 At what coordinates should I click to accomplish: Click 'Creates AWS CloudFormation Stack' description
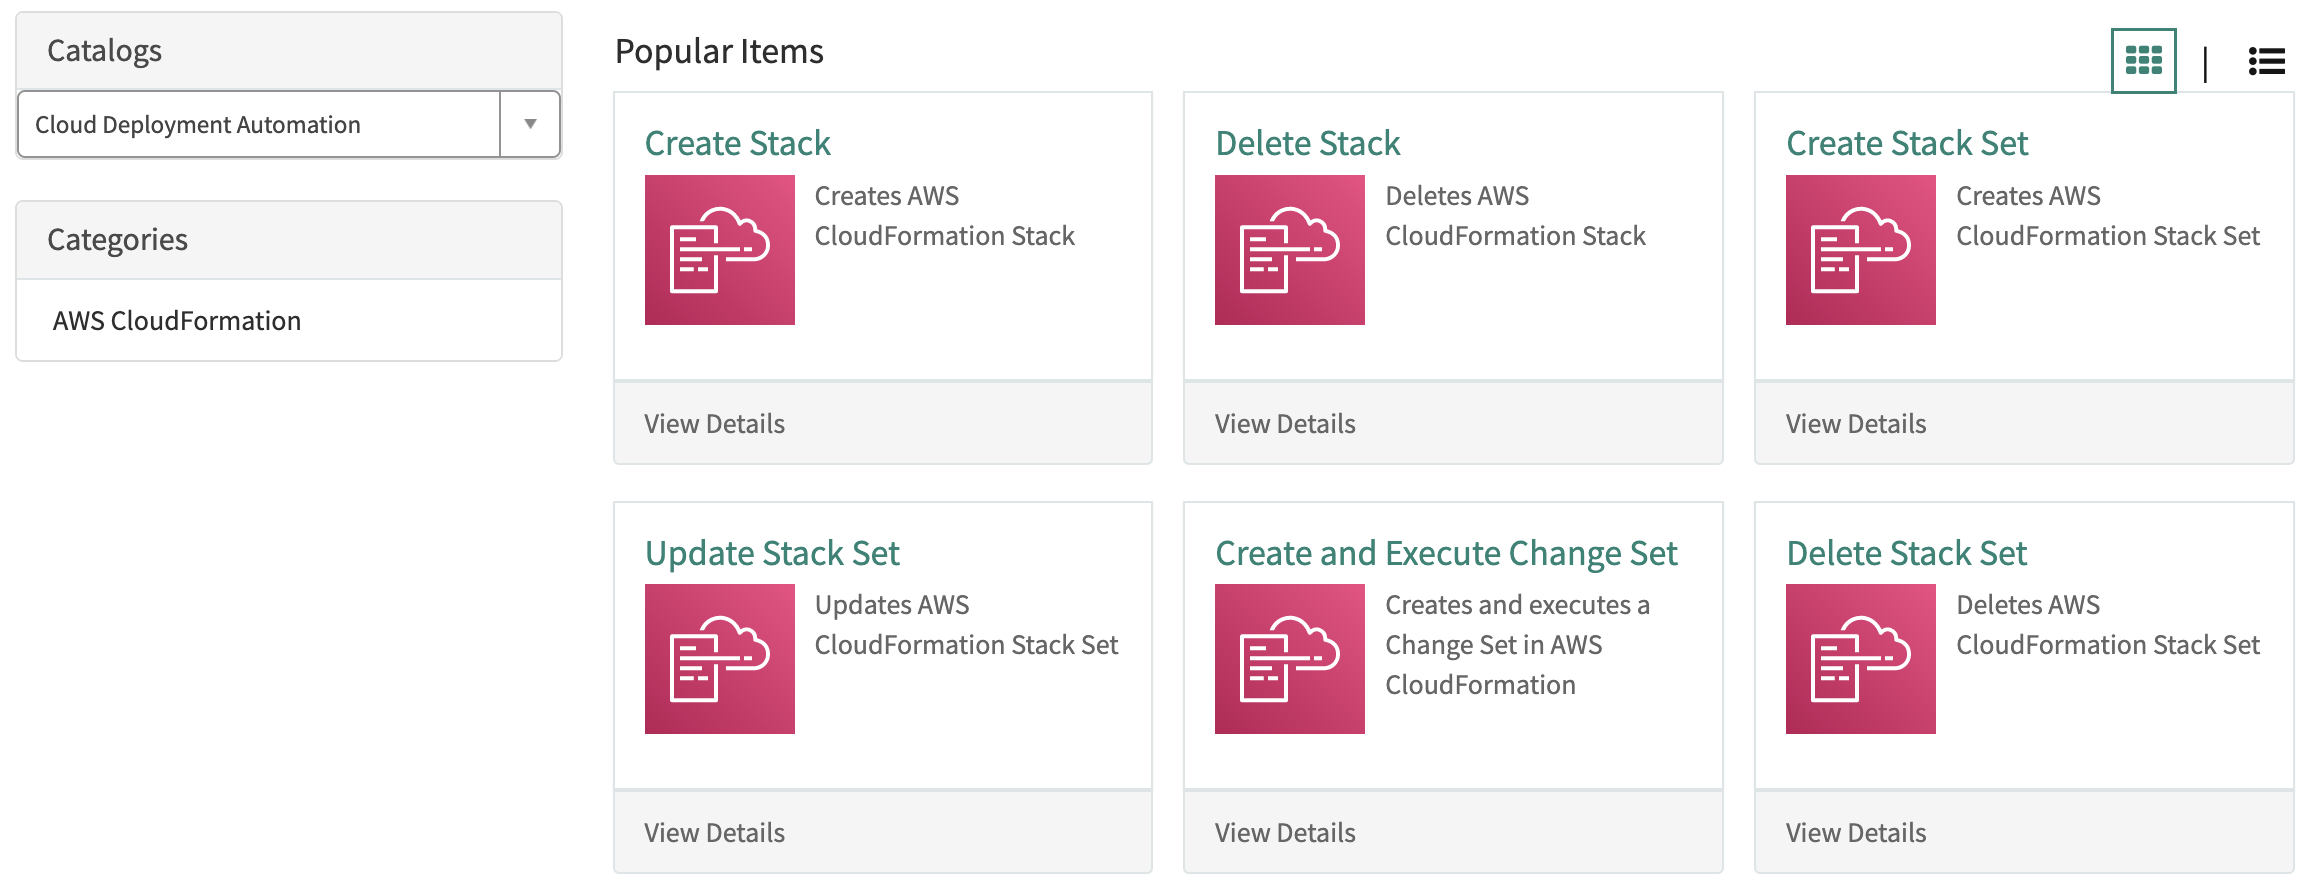[944, 216]
